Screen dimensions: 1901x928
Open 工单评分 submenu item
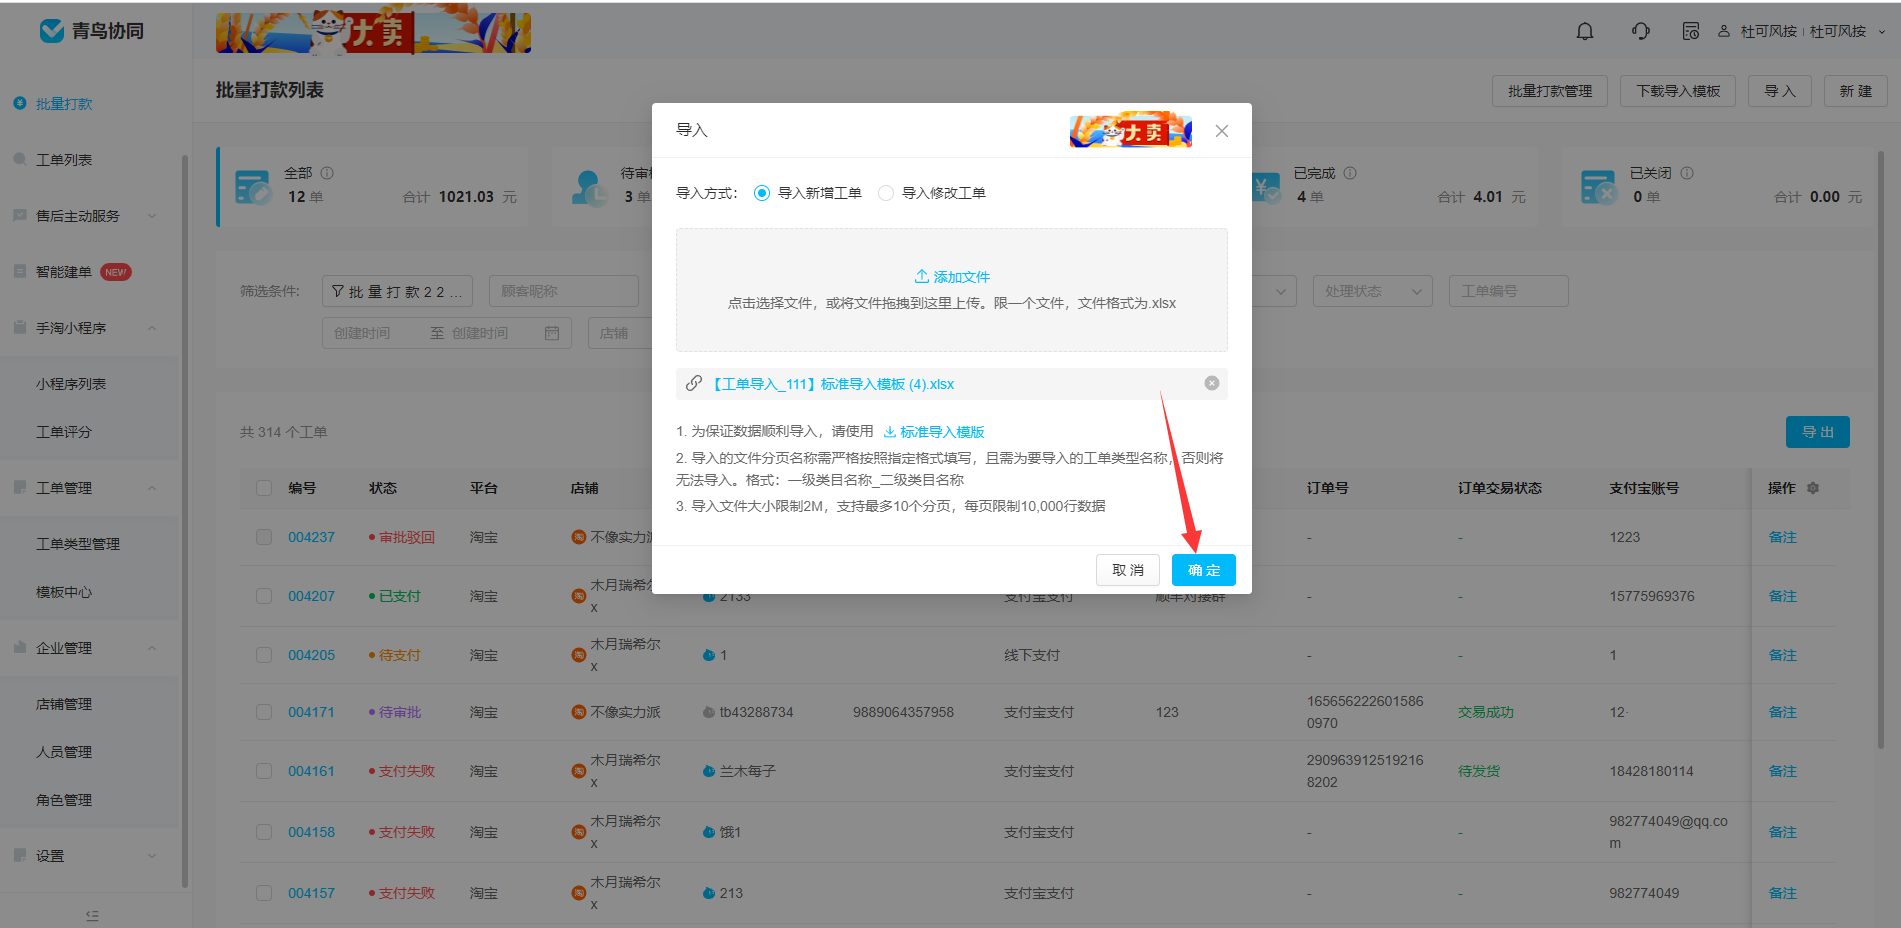point(64,432)
